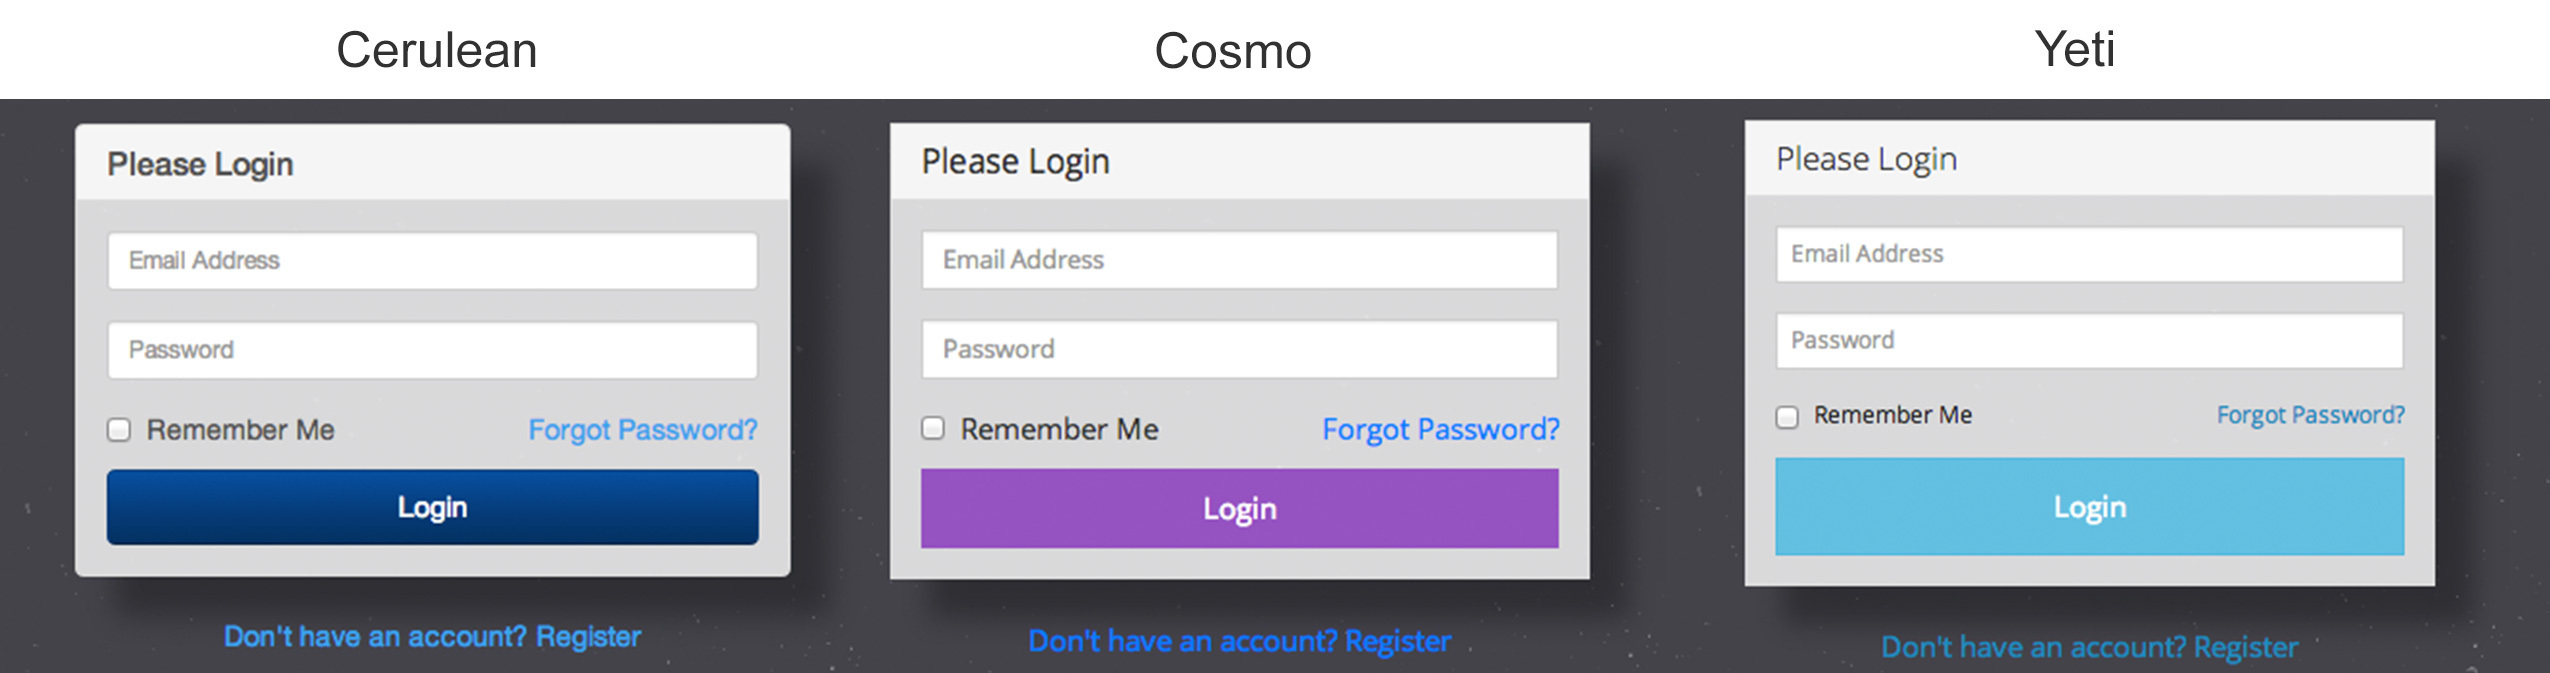Follow the Register link below Cosmo form
This screenshot has height=673, width=2550.
[x=1397, y=641]
